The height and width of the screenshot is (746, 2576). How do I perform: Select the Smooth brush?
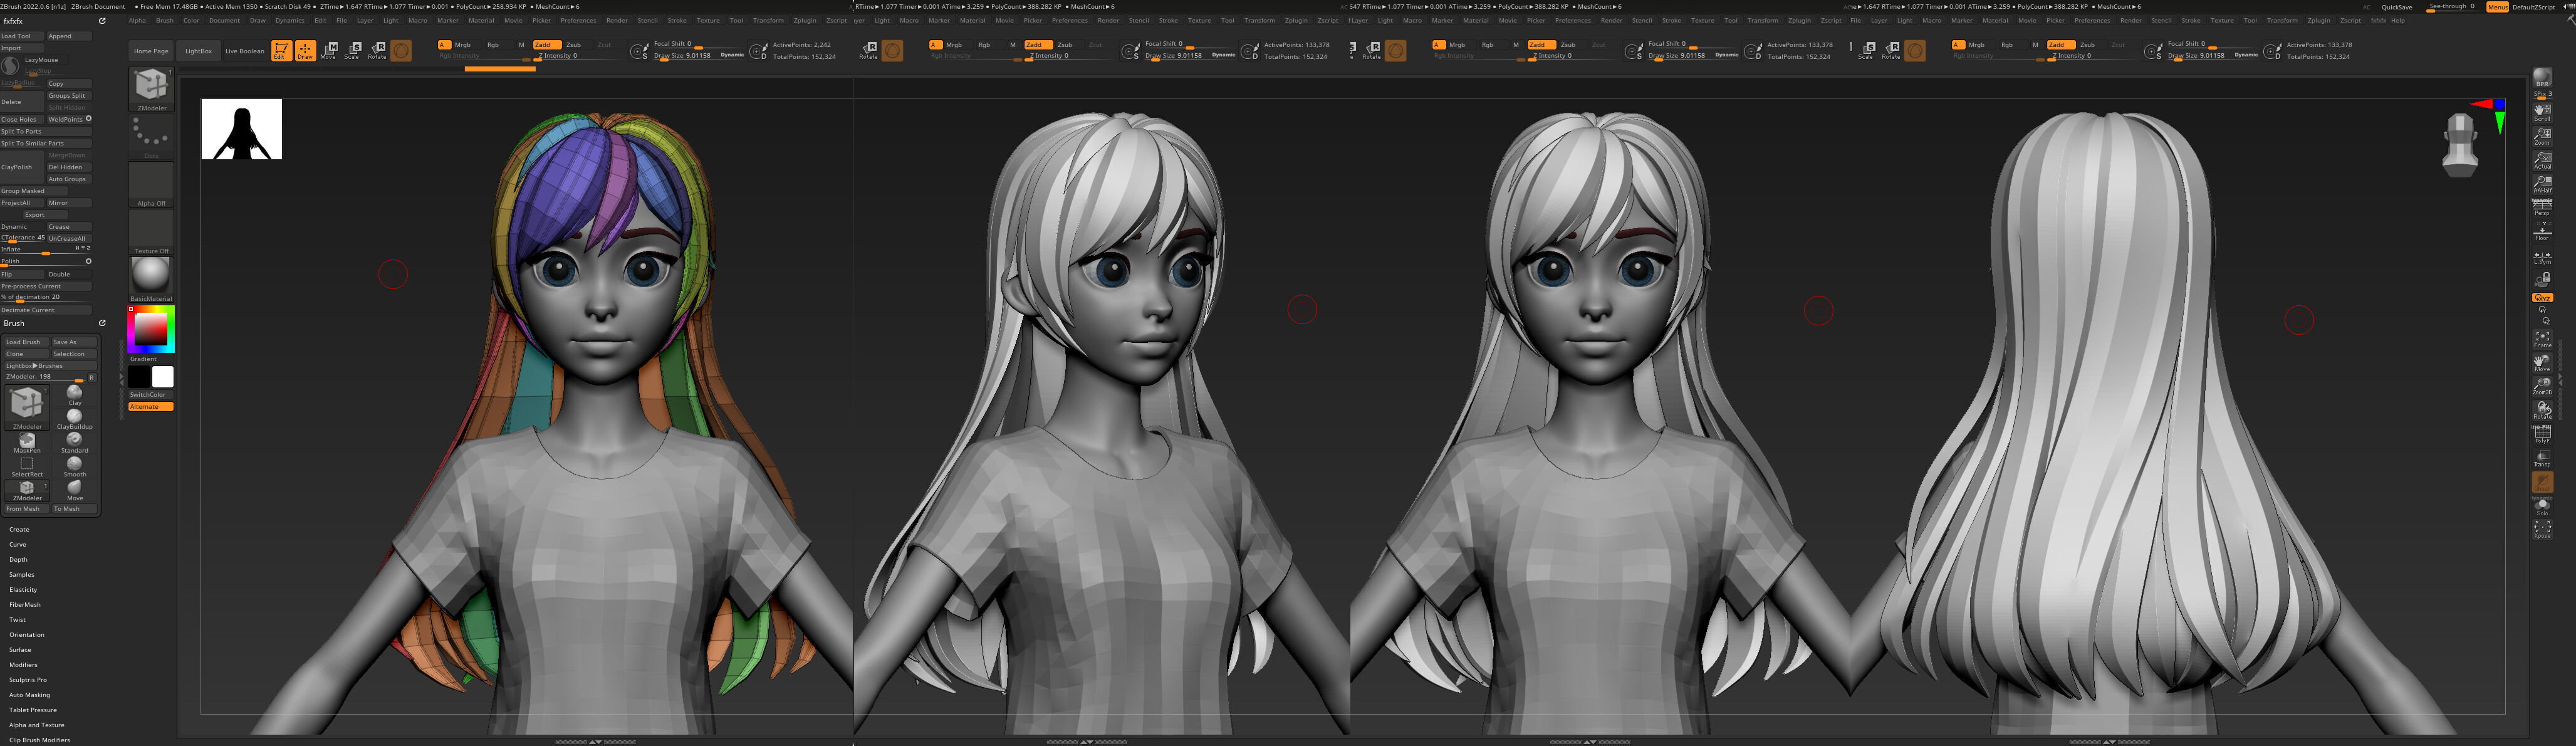pos(74,467)
